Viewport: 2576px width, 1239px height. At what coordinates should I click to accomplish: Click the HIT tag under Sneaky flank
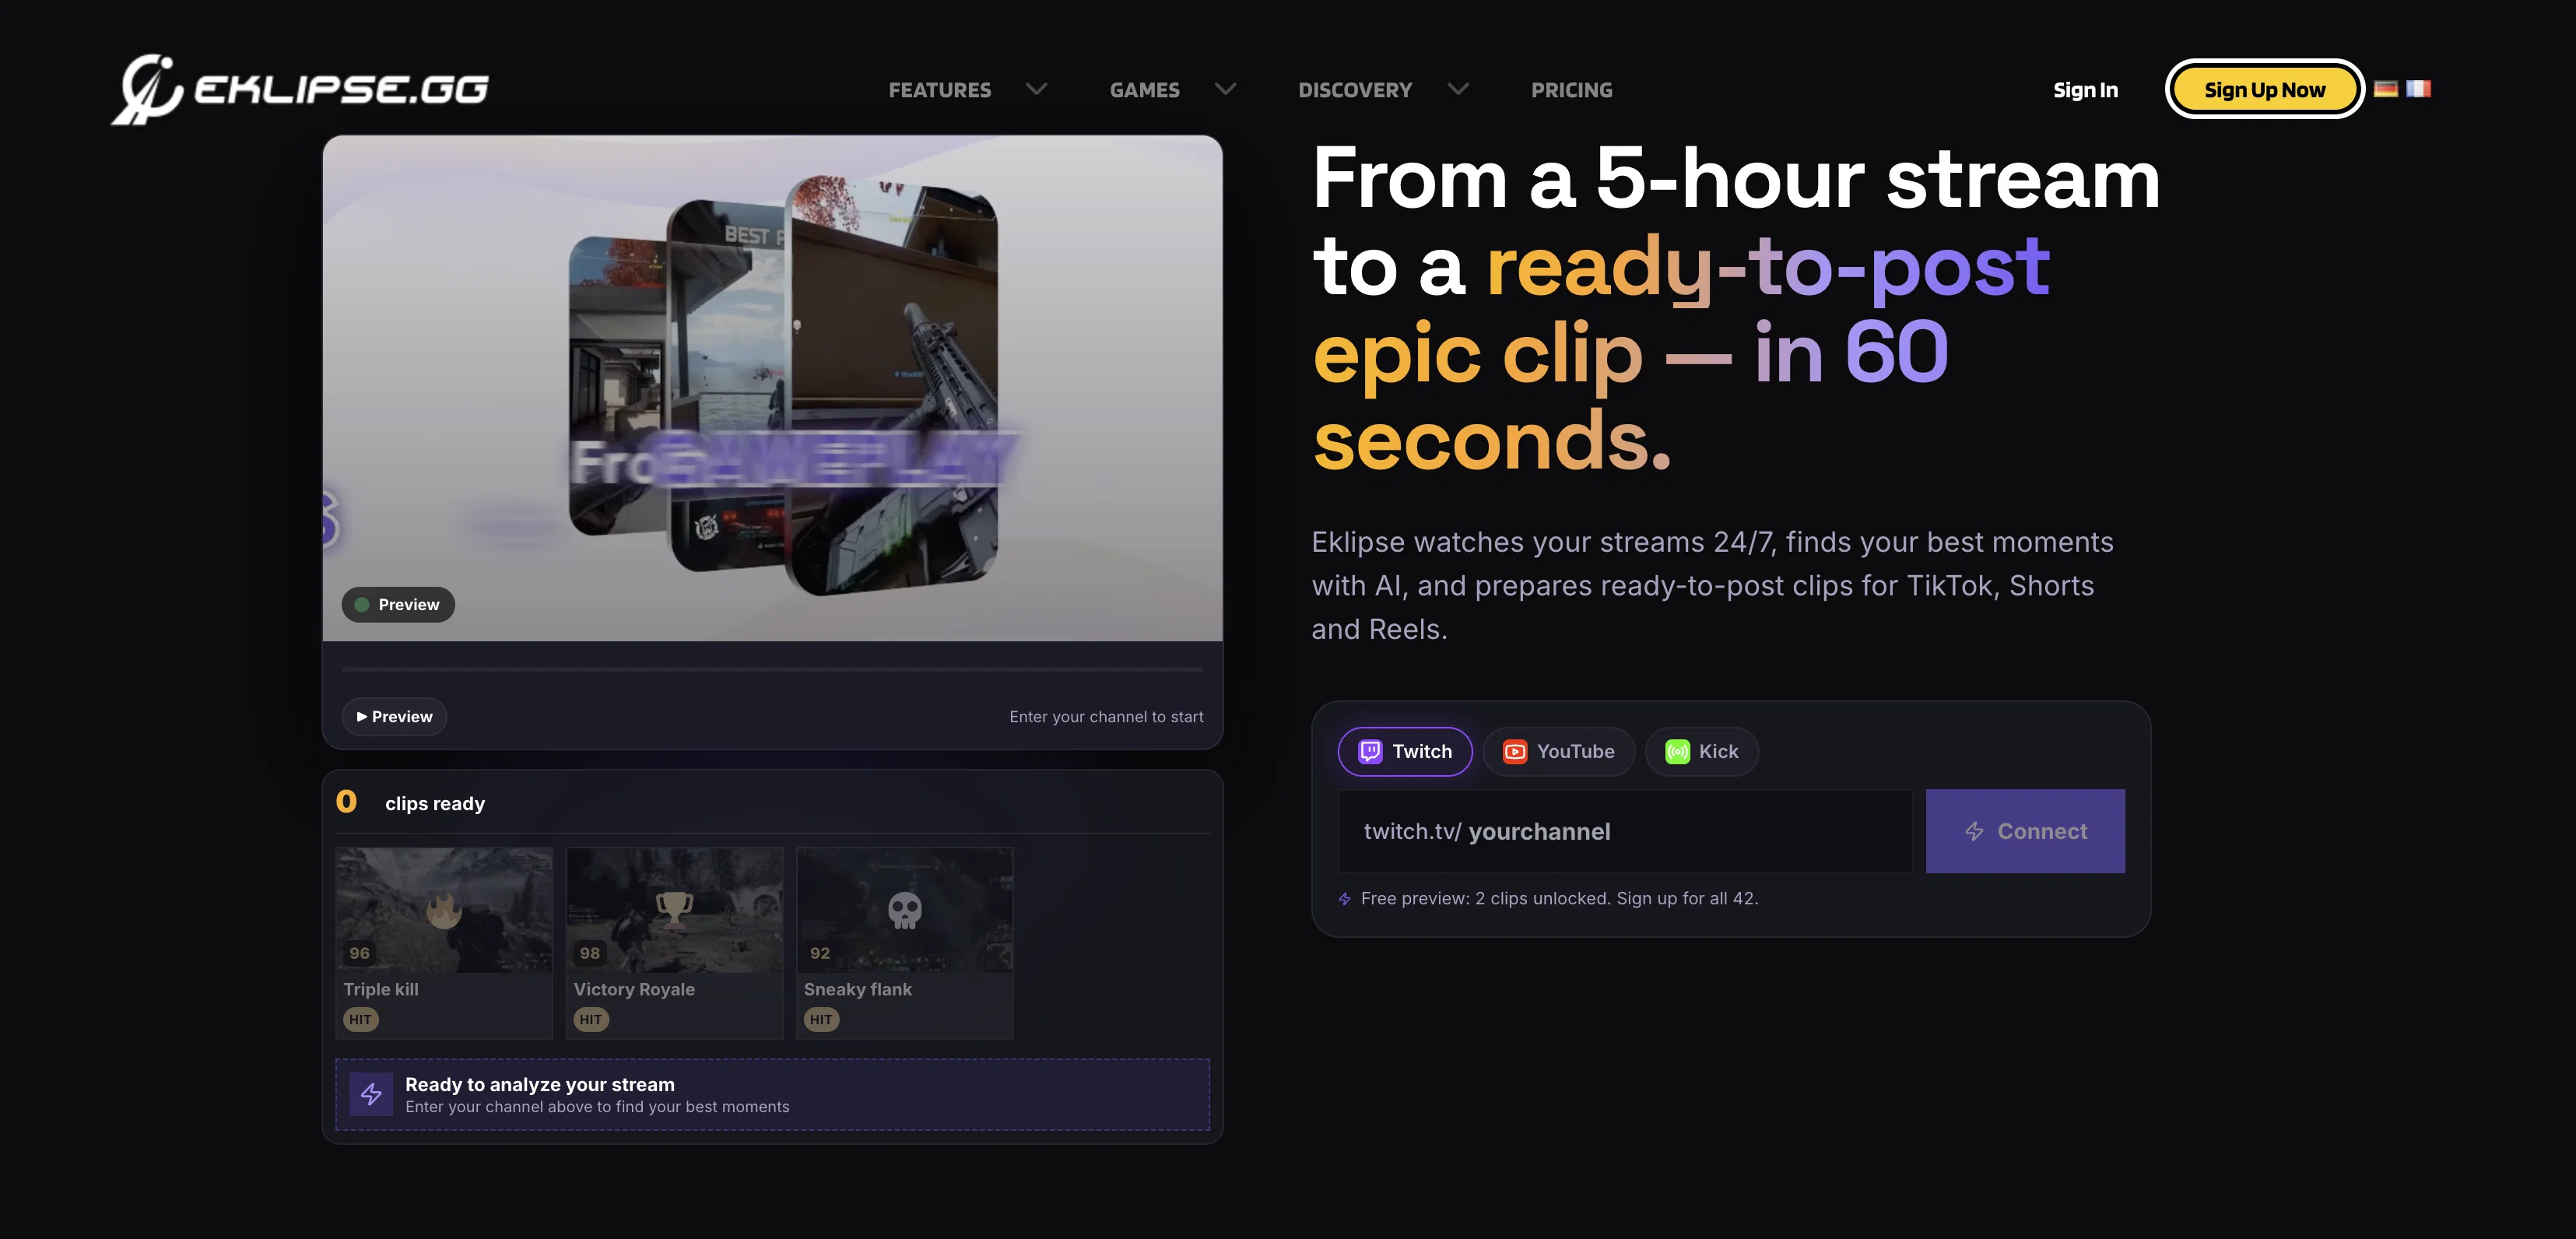[x=821, y=1019]
